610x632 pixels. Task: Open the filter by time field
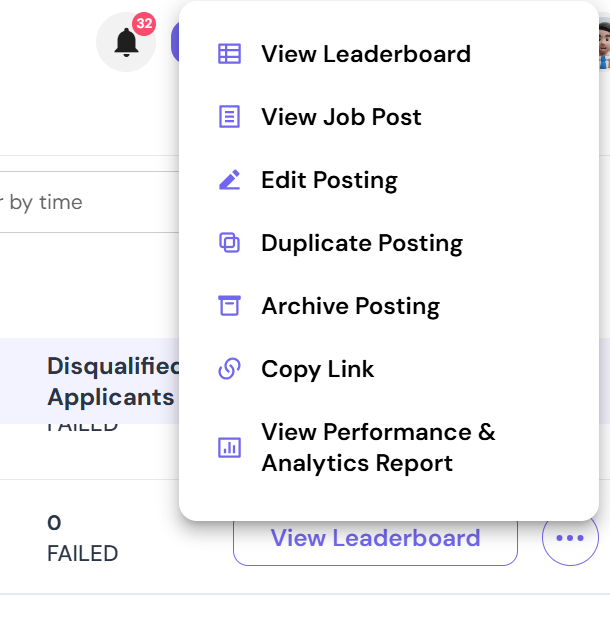click(90, 202)
